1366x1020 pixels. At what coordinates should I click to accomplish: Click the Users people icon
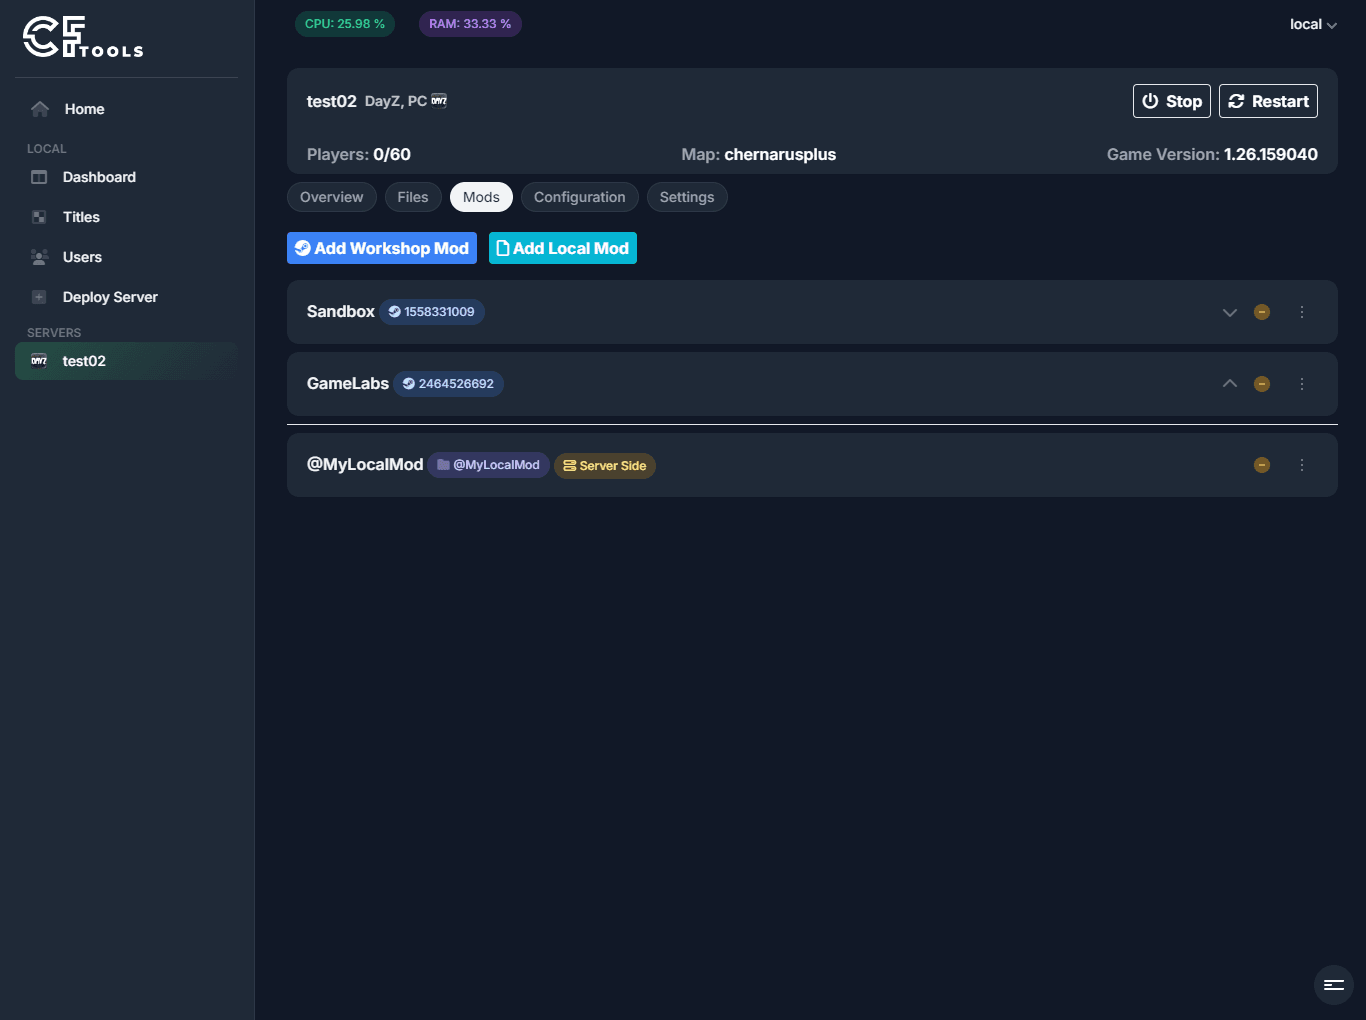tap(39, 257)
